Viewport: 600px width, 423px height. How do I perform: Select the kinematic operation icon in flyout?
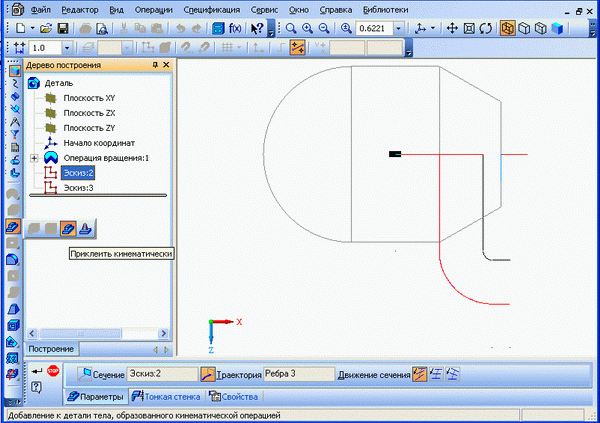point(68,228)
